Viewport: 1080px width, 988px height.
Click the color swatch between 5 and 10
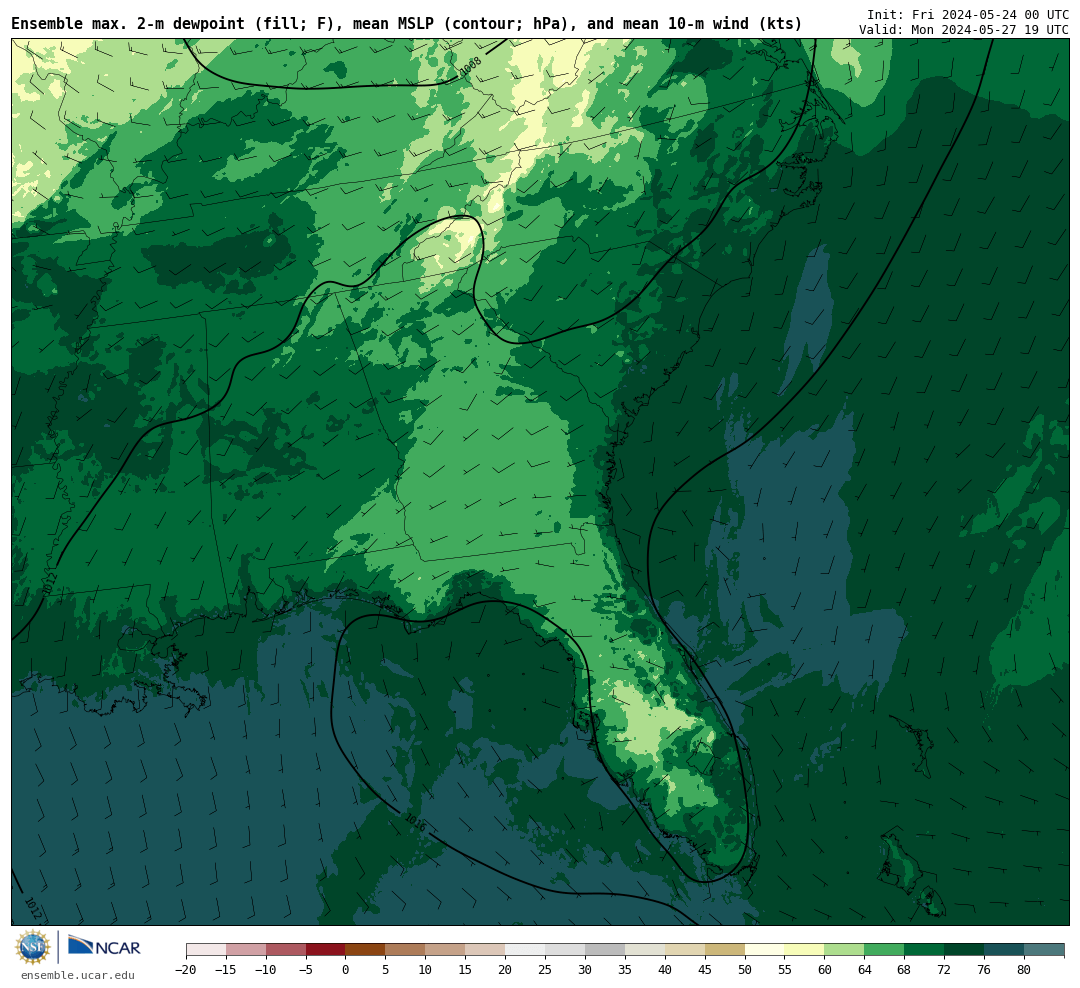(406, 950)
